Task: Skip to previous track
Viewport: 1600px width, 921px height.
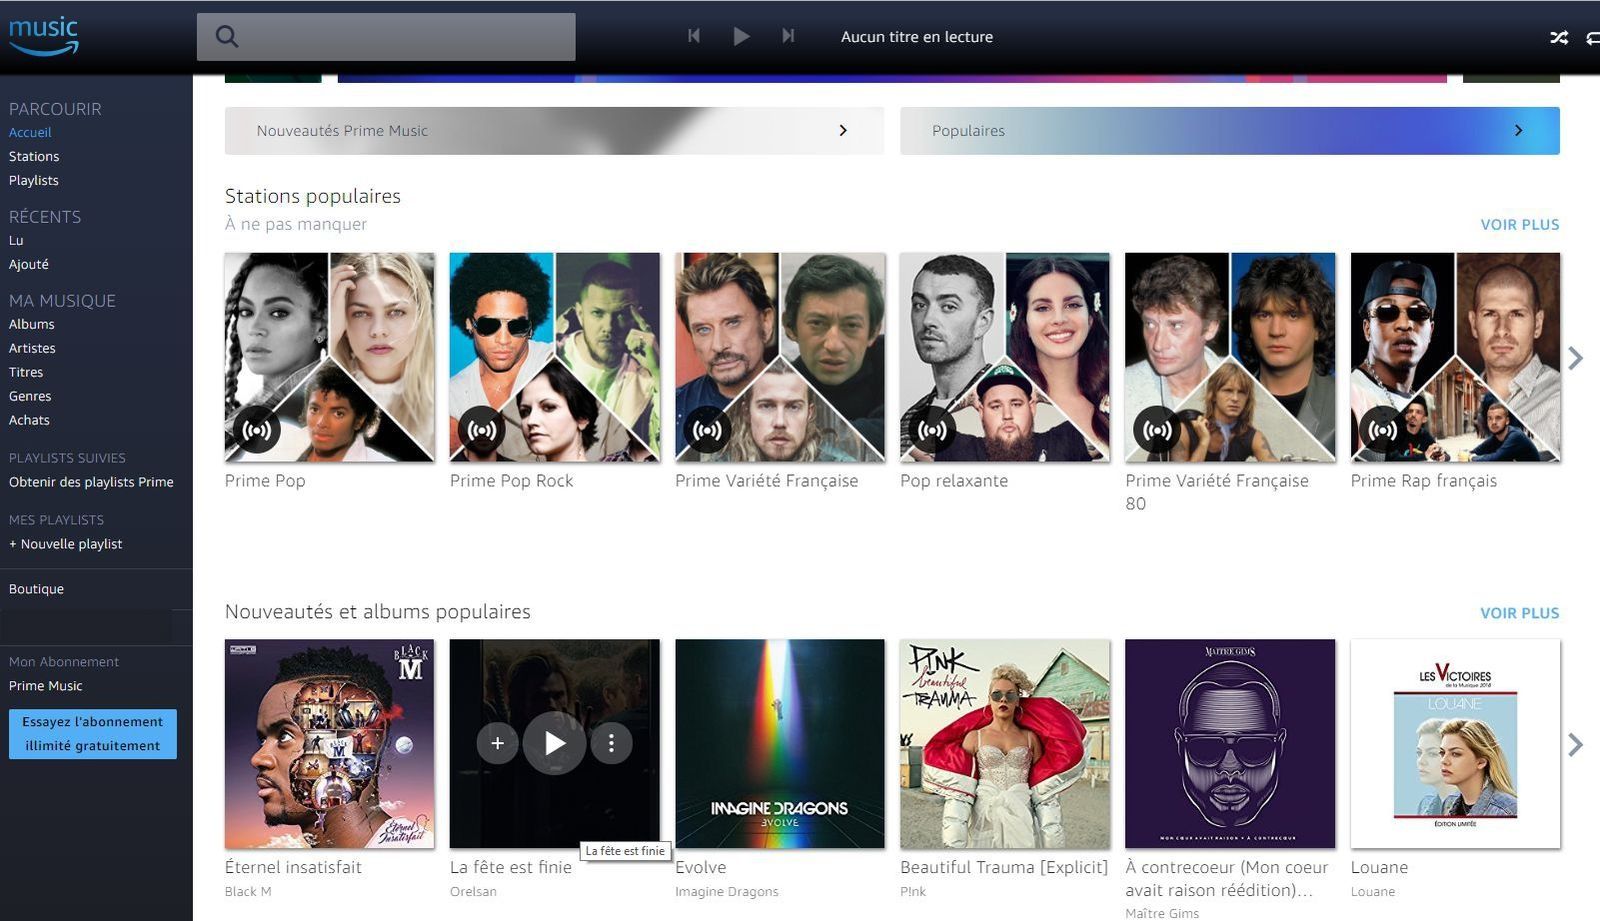Action: [694, 36]
